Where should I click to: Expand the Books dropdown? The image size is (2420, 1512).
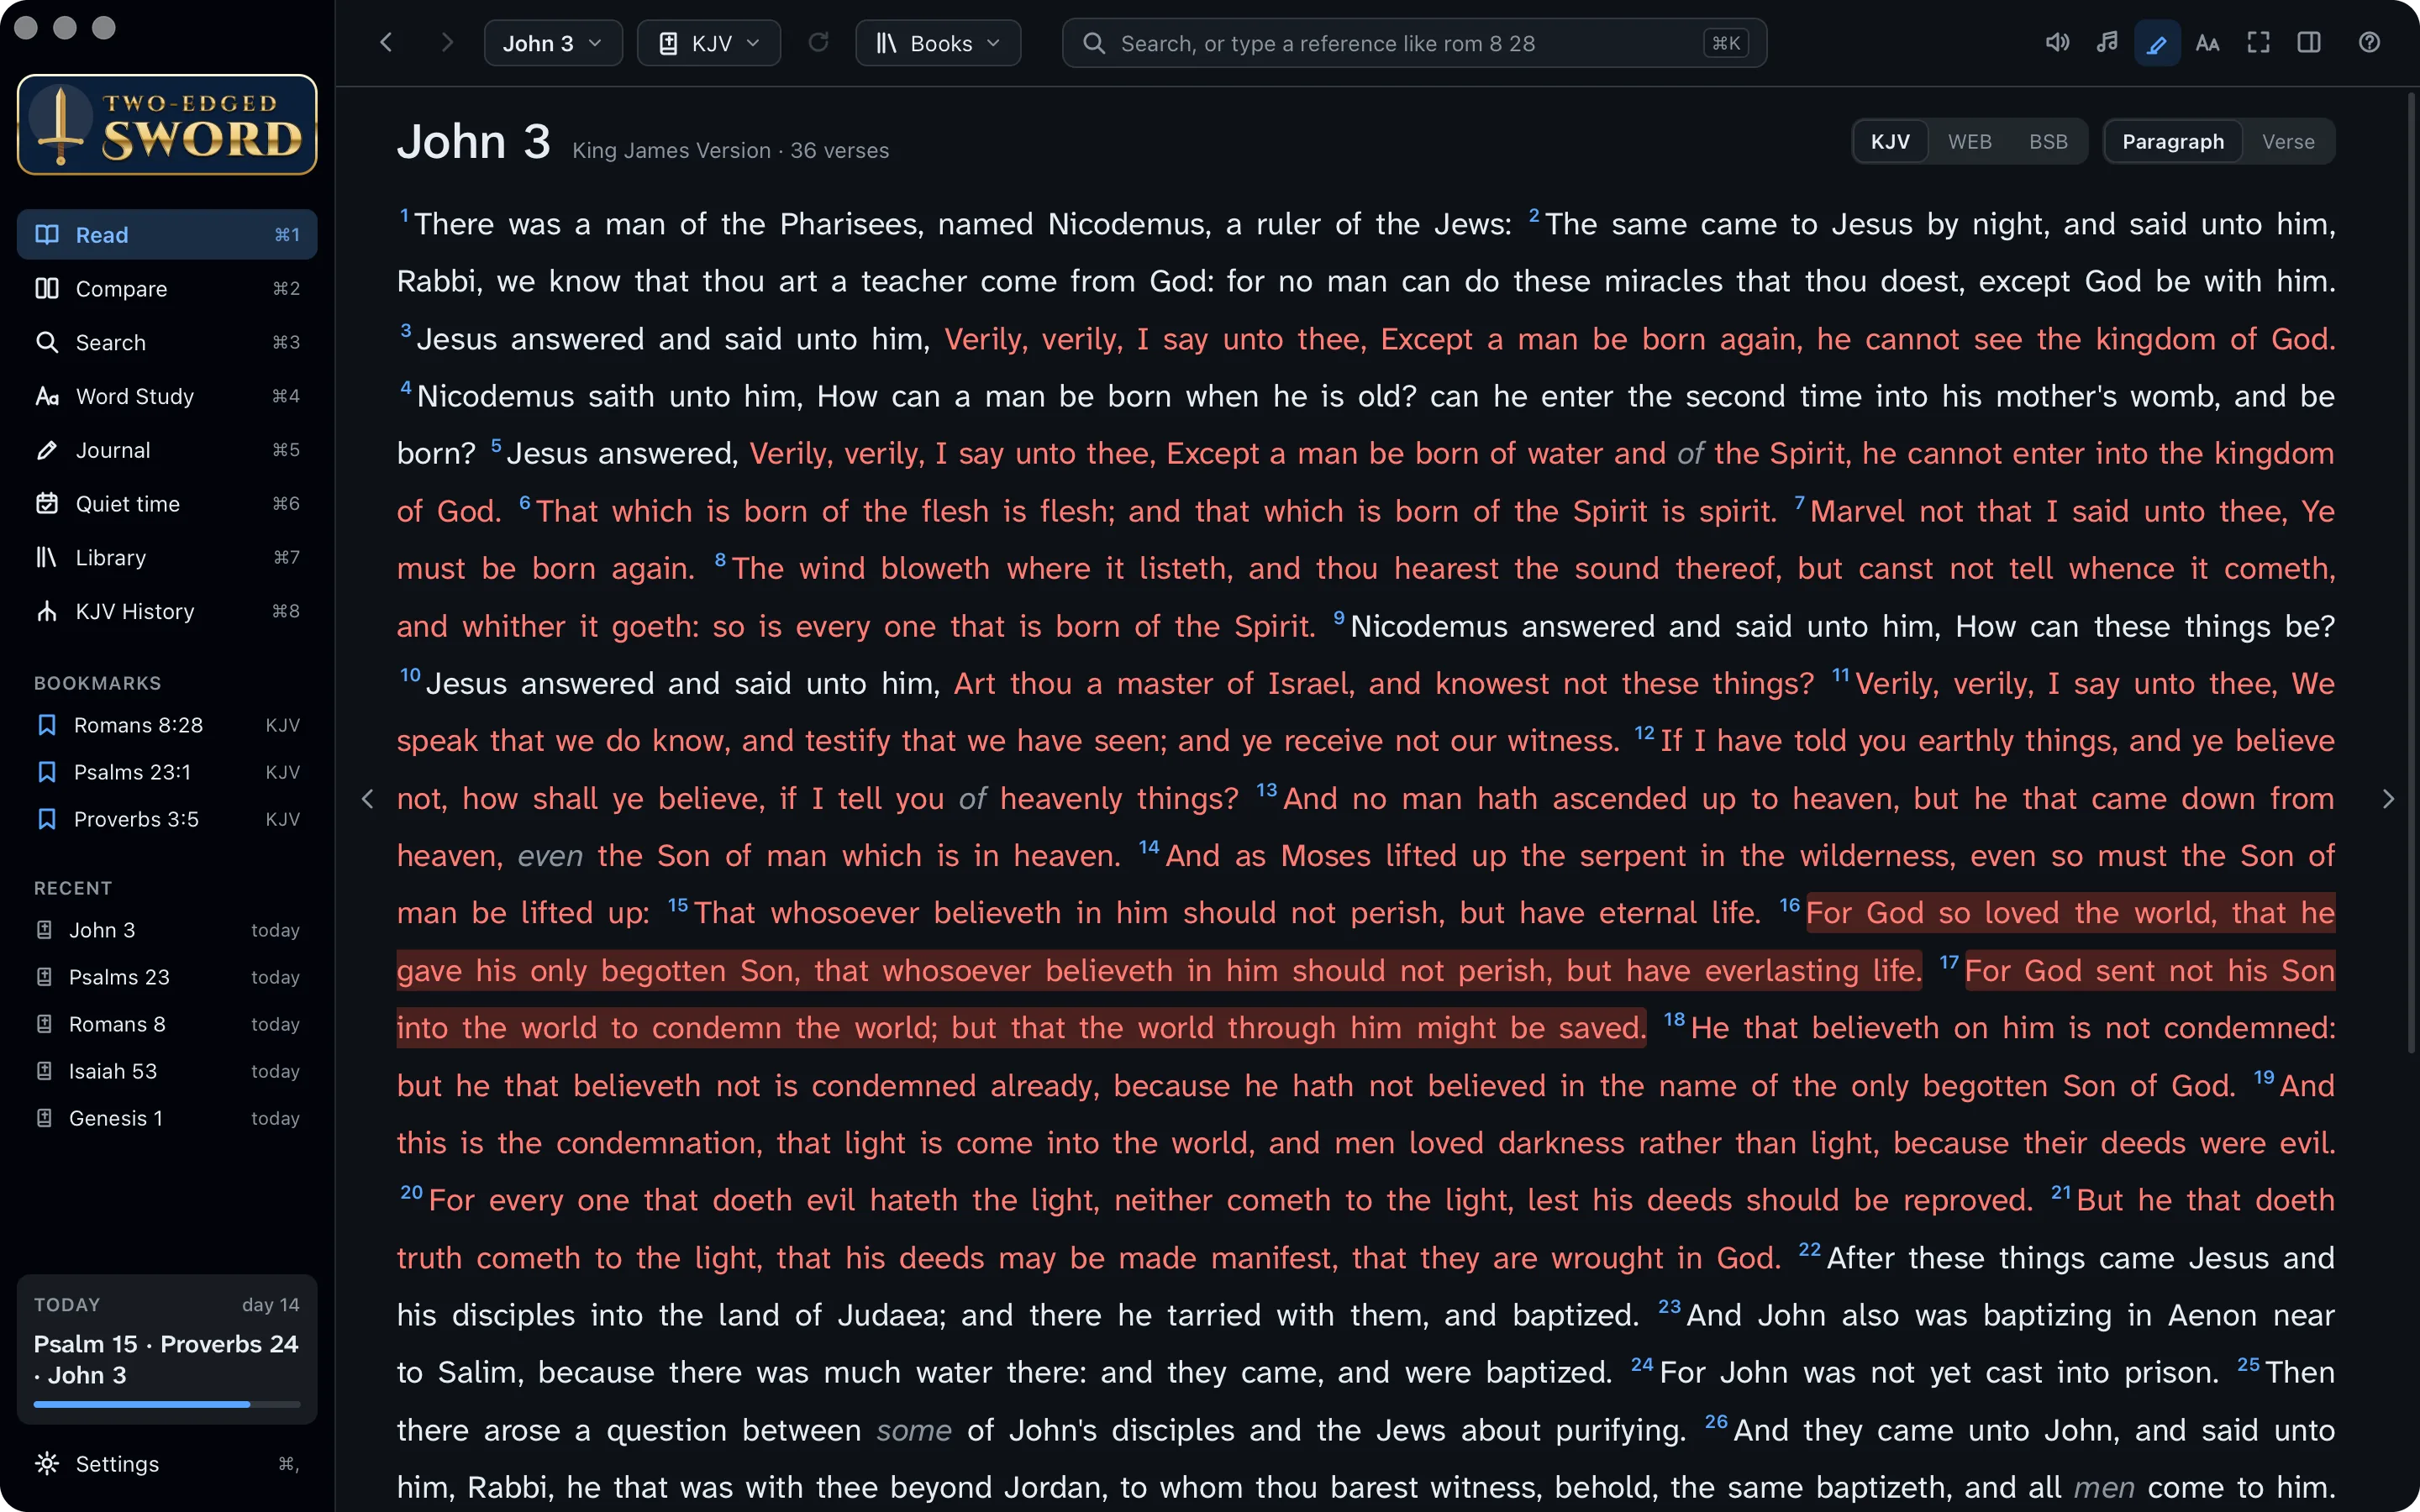click(938, 43)
